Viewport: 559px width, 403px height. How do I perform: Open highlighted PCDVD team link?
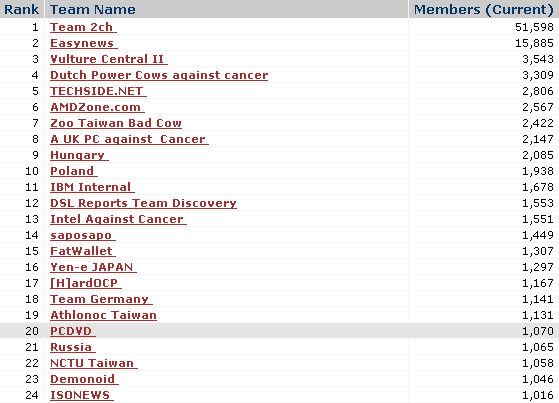click(73, 331)
